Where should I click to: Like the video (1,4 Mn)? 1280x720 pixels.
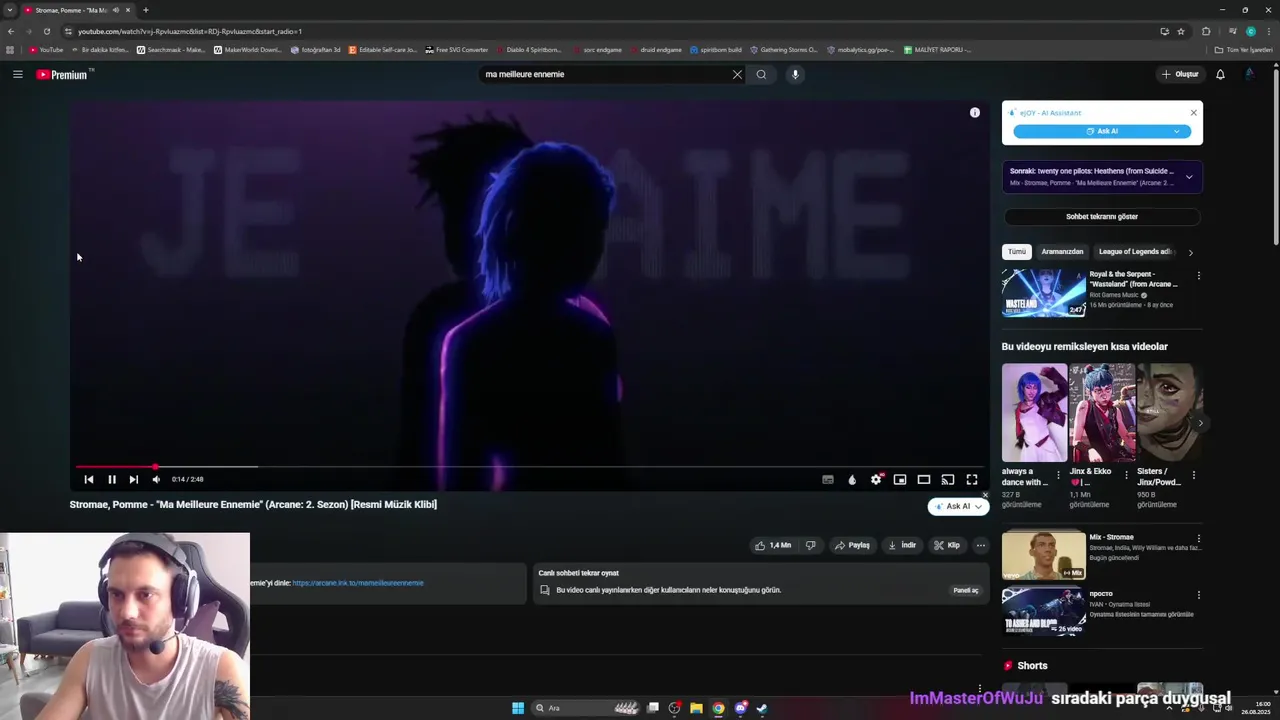pyautogui.click(x=773, y=545)
